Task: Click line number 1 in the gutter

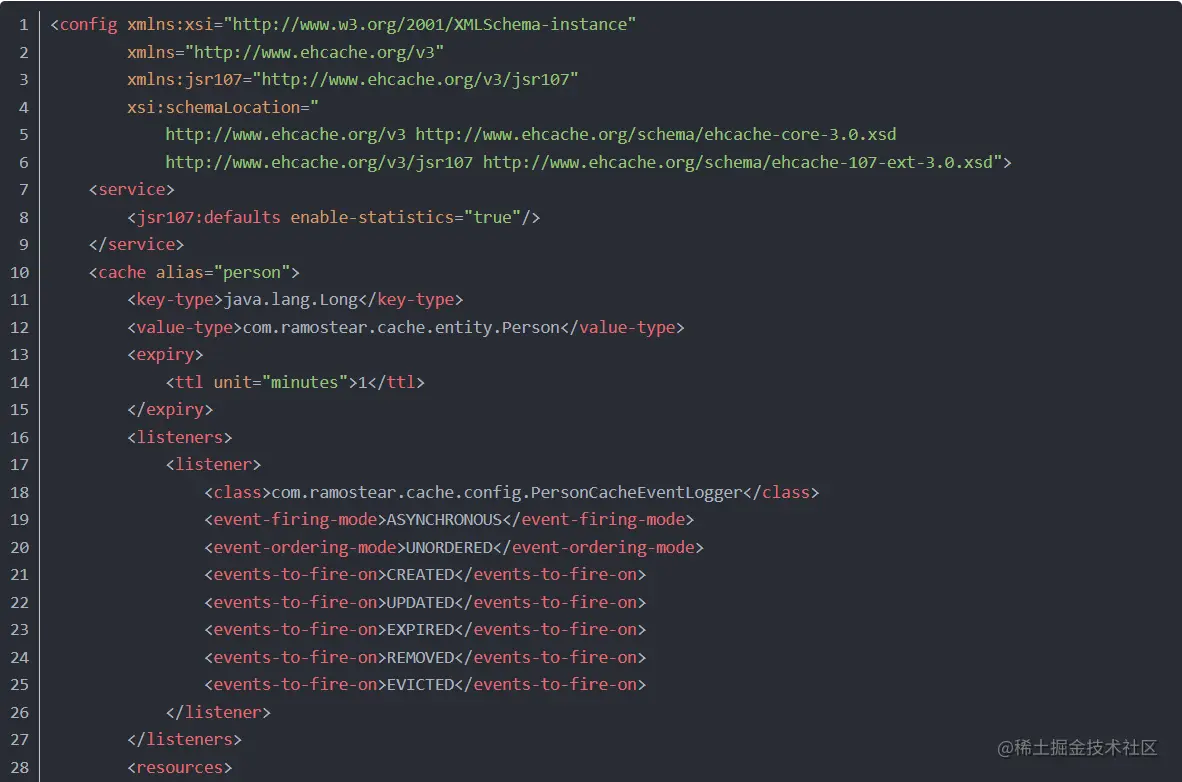Action: (x=23, y=24)
